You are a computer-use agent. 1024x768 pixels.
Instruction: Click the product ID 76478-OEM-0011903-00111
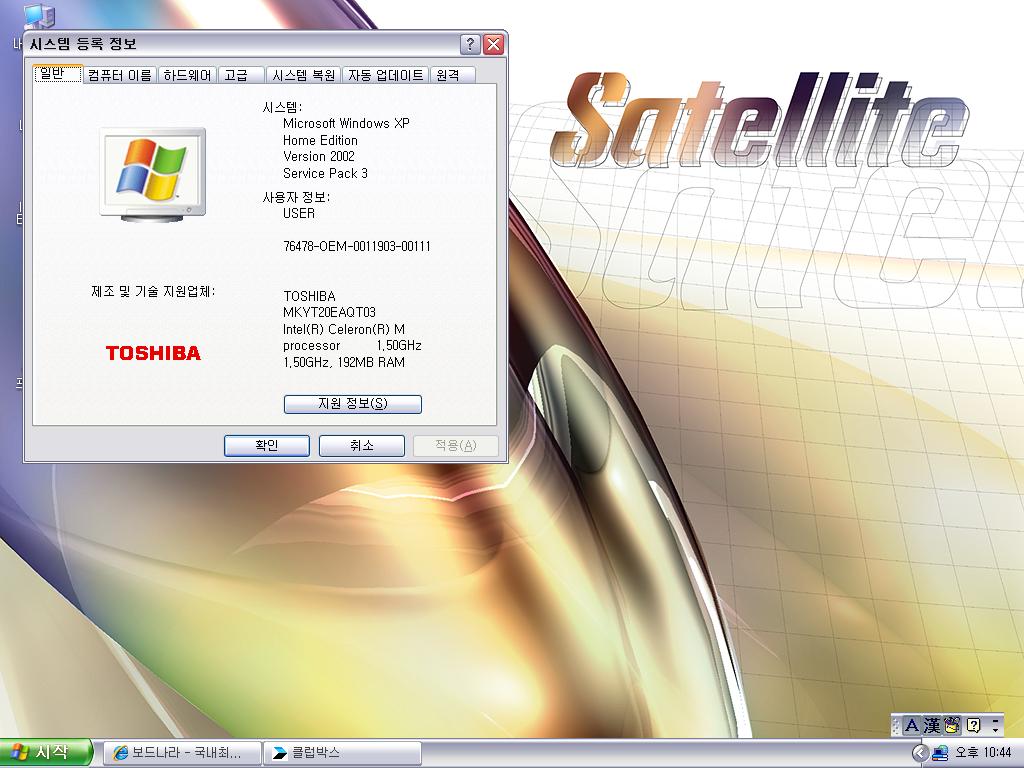pyautogui.click(x=357, y=246)
